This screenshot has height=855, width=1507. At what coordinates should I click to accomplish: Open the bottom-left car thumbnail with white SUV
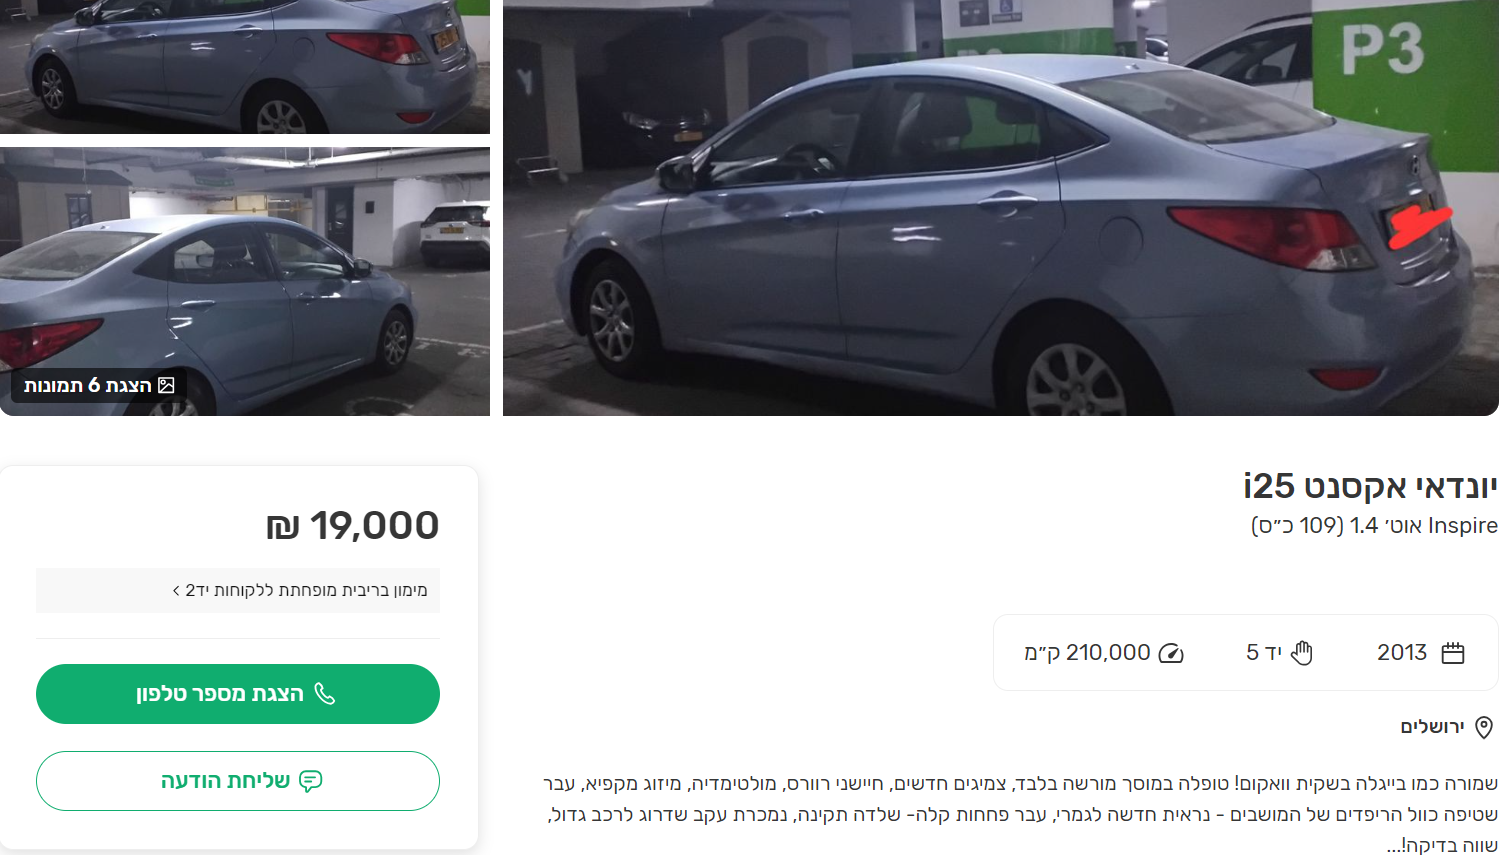[x=245, y=281]
